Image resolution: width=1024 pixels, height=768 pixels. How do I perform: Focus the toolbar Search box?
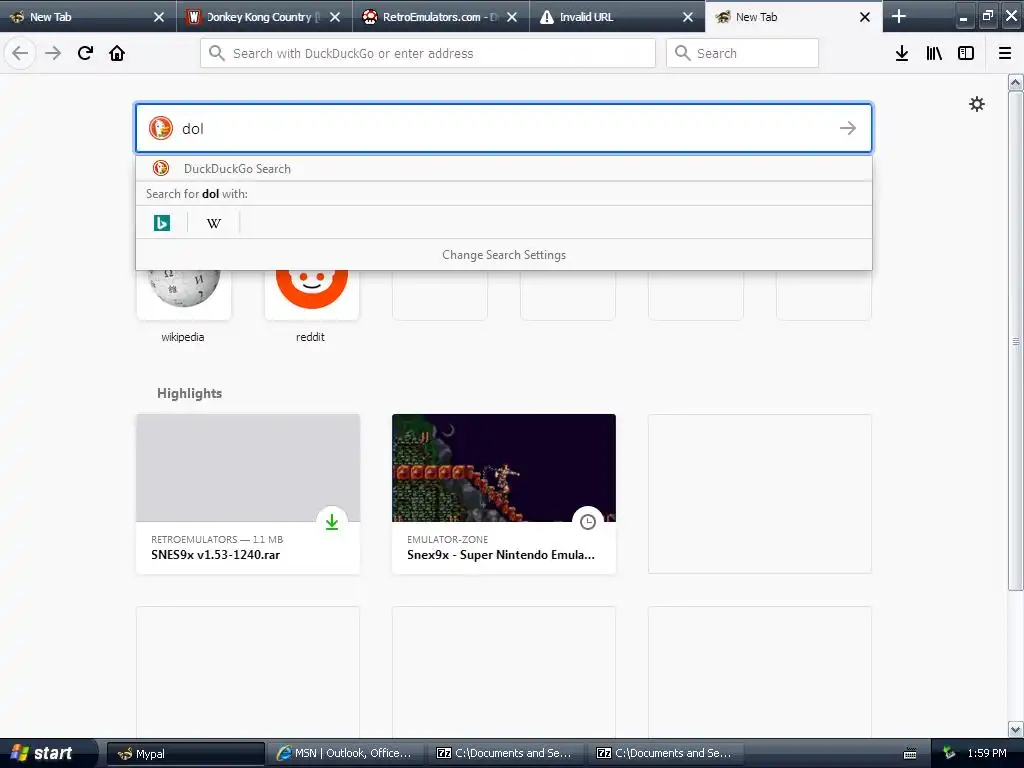(x=742, y=53)
